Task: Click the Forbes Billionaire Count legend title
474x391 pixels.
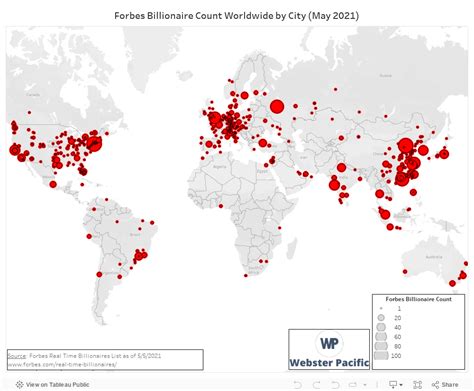Action: coord(418,299)
